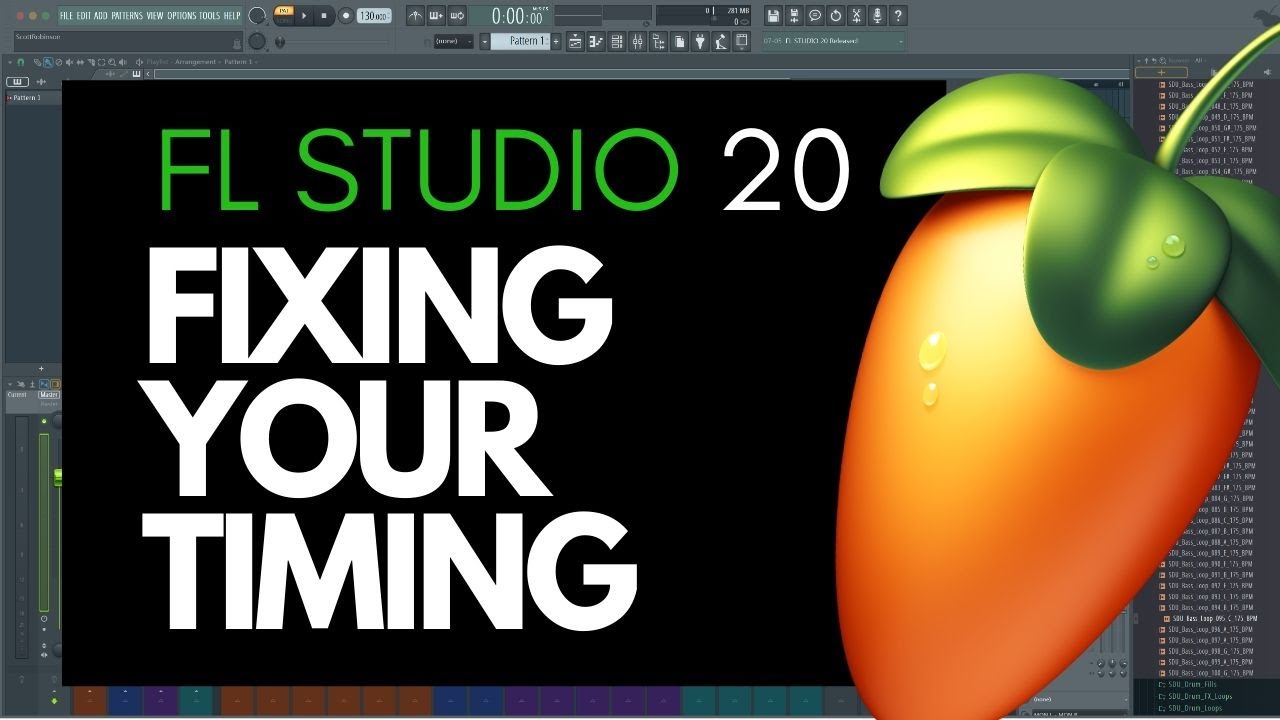1280x720 pixels.
Task: Click the tempo field showing 130
Action: 374,16
